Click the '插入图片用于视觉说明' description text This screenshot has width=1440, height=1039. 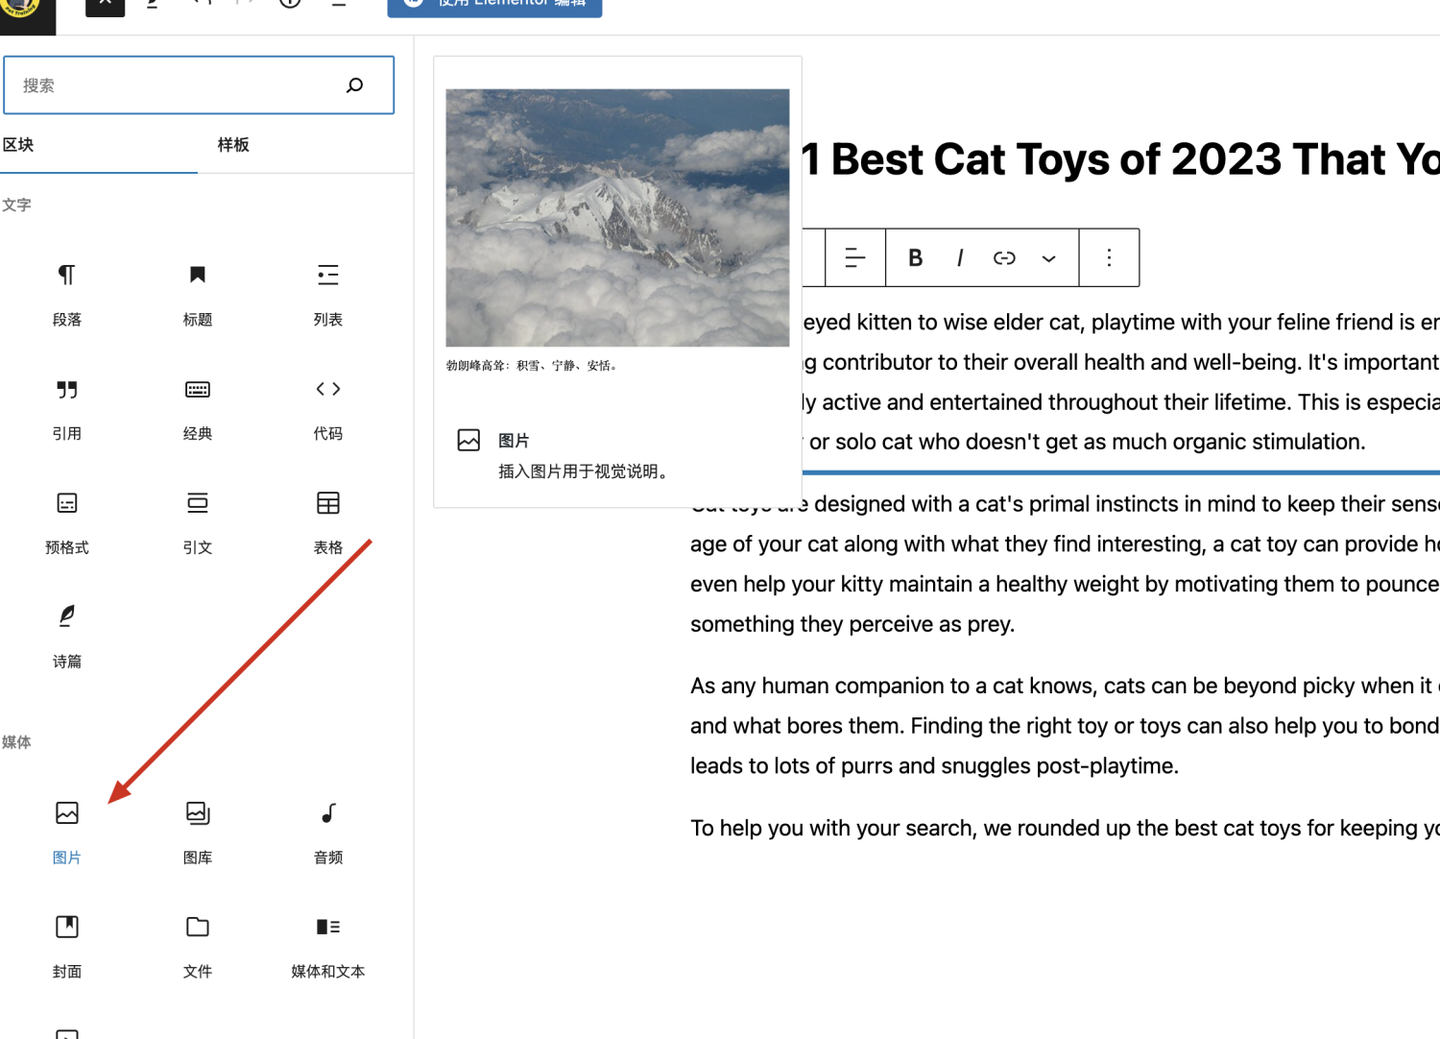pyautogui.click(x=584, y=471)
